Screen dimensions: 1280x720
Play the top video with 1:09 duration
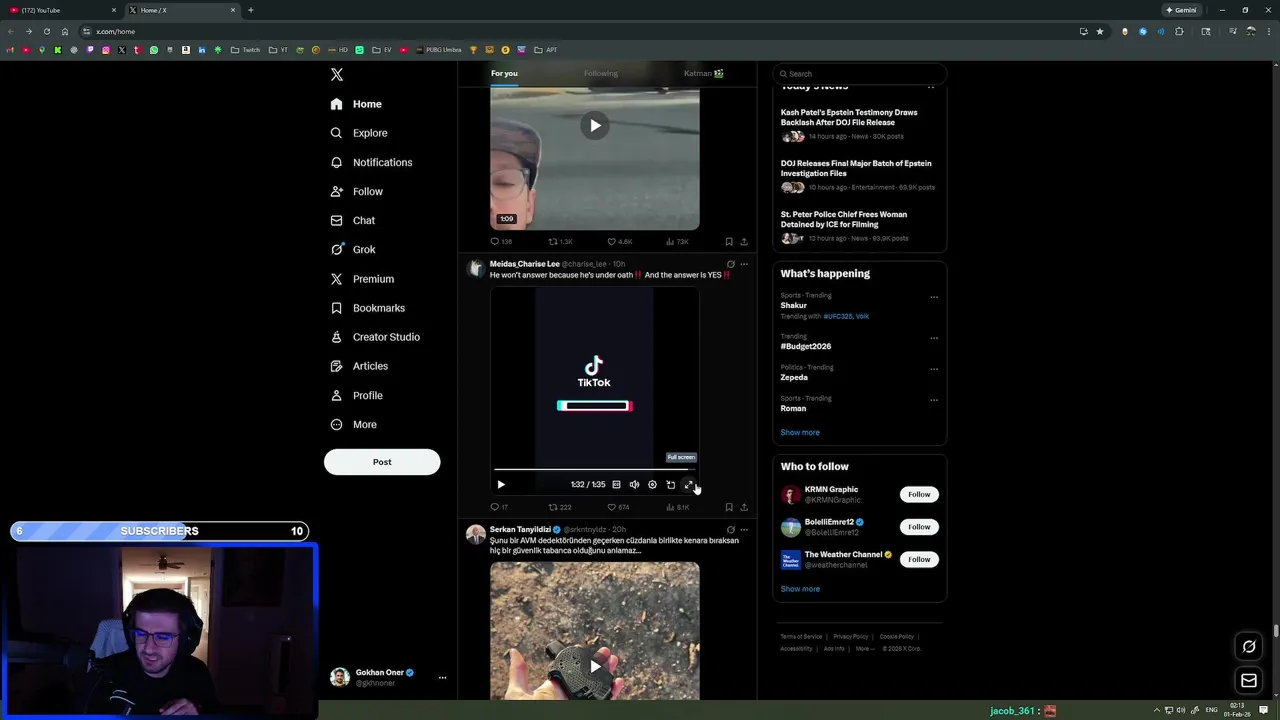(595, 125)
